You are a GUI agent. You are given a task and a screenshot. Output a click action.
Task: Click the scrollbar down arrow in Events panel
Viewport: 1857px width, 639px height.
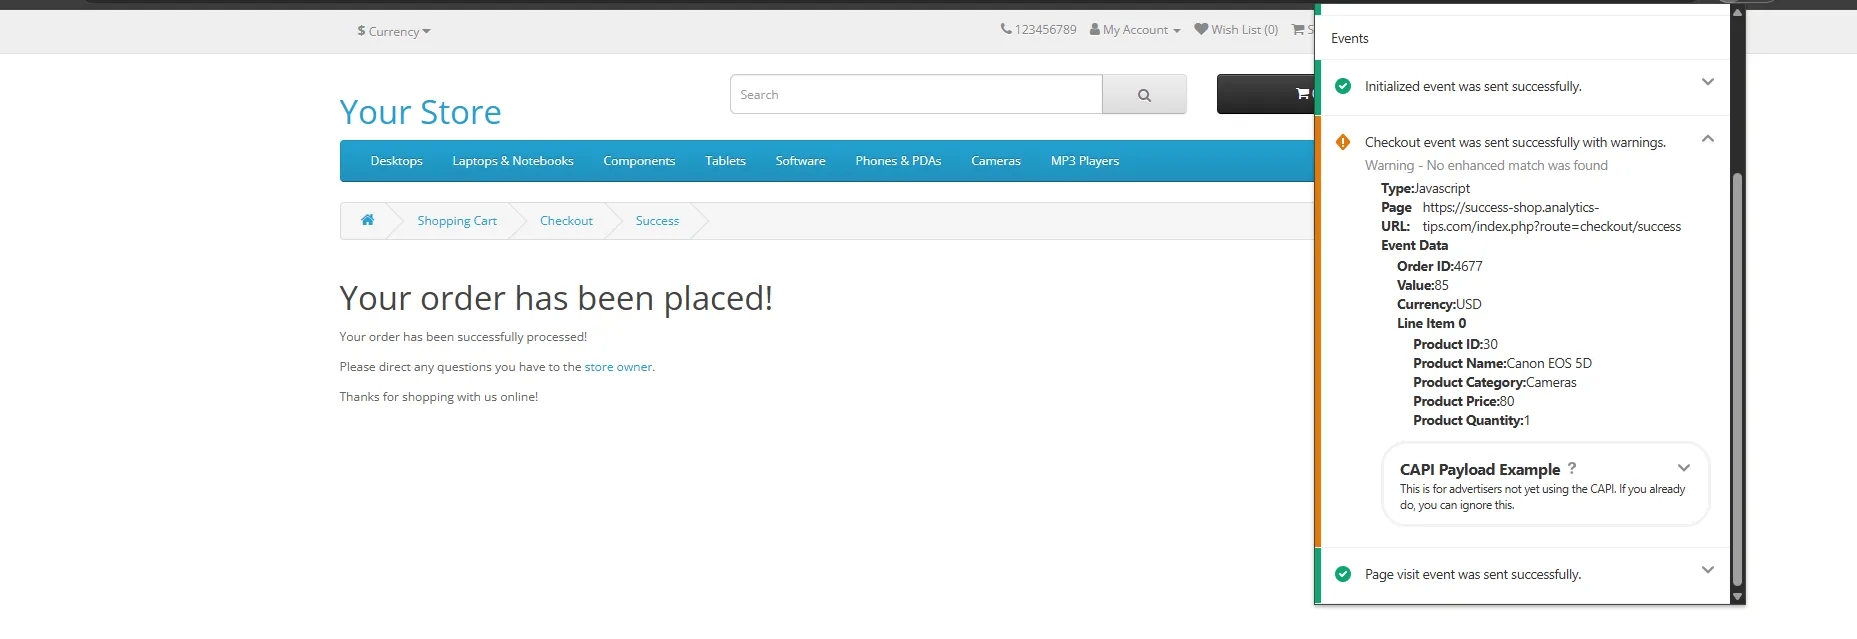pyautogui.click(x=1737, y=597)
